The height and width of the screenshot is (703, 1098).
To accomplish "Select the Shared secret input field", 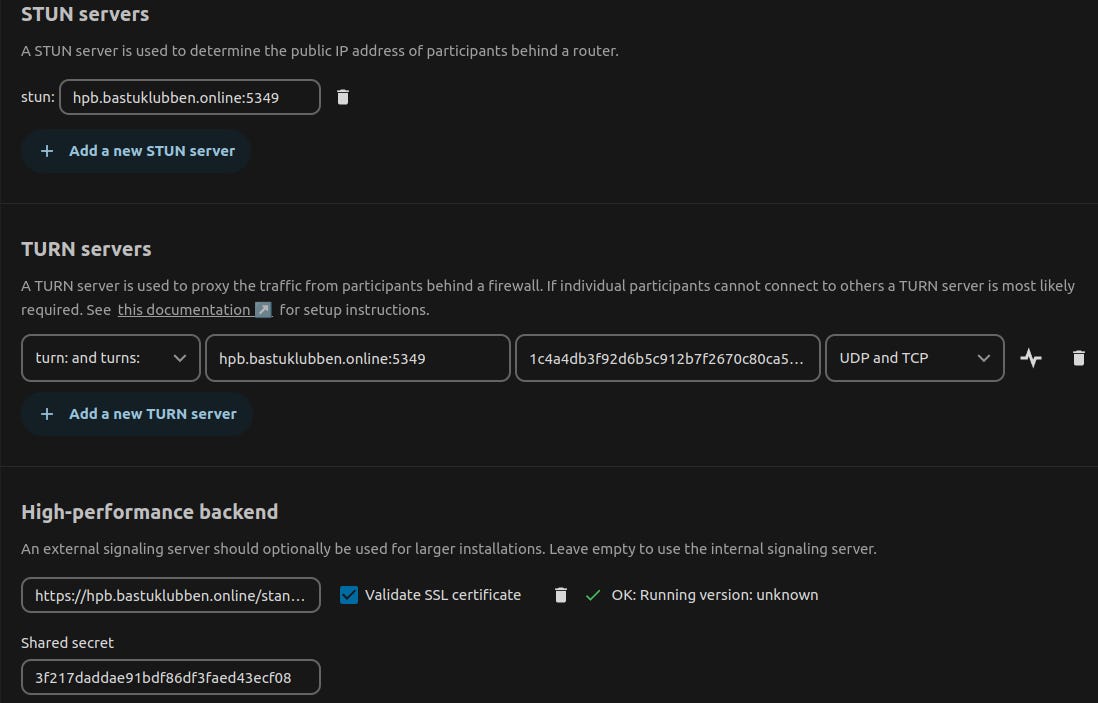I will click(170, 677).
